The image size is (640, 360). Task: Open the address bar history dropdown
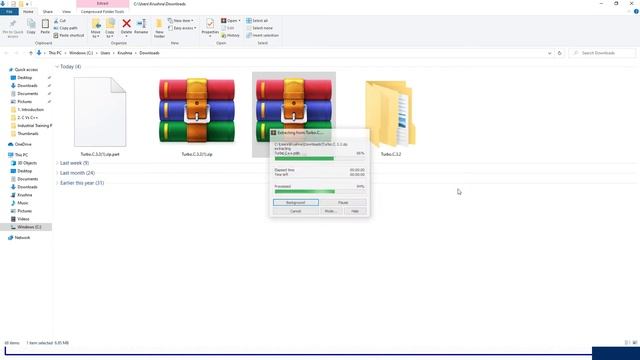(549, 53)
